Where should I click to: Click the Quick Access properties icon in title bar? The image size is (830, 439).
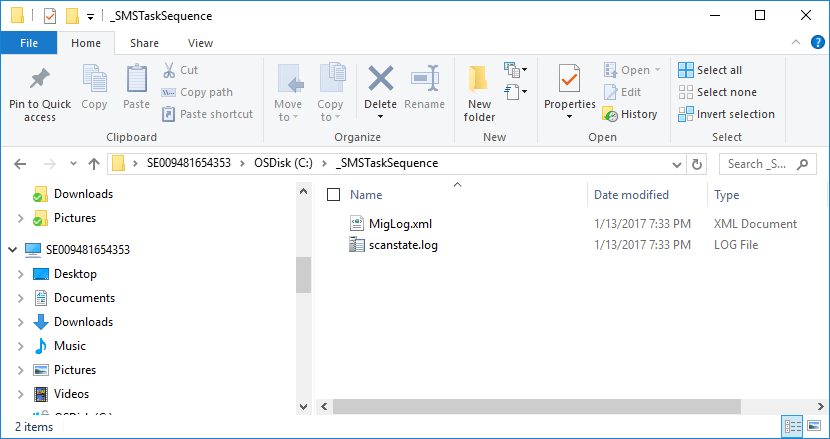tap(50, 16)
